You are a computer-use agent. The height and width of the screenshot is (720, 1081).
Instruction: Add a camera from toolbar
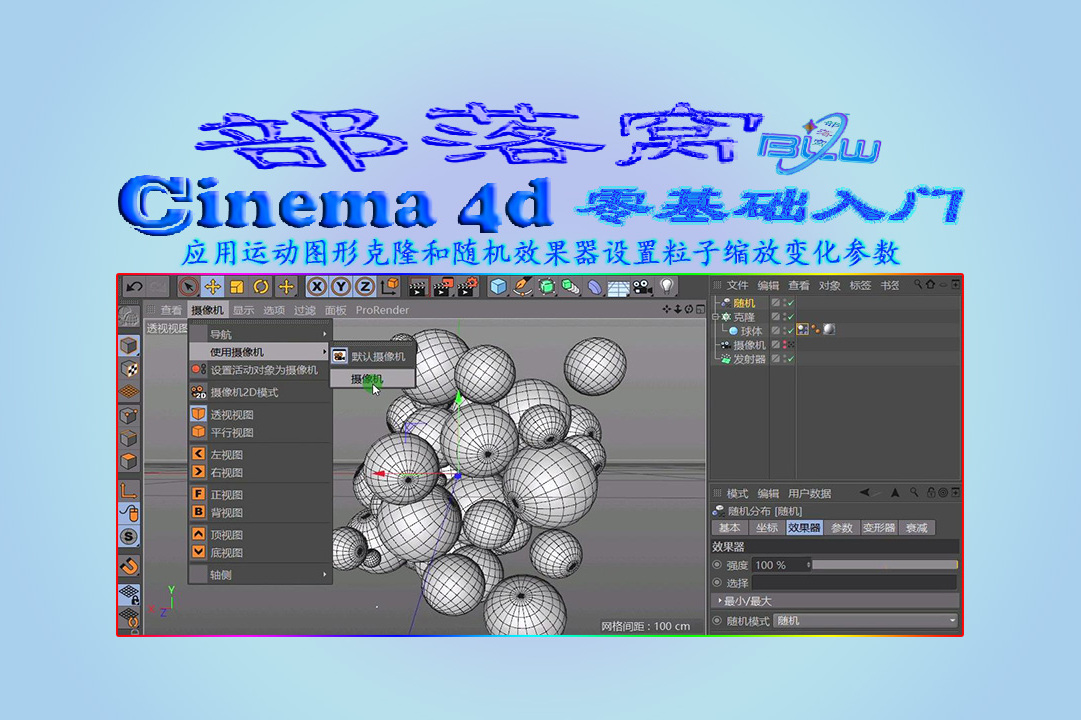click(643, 286)
